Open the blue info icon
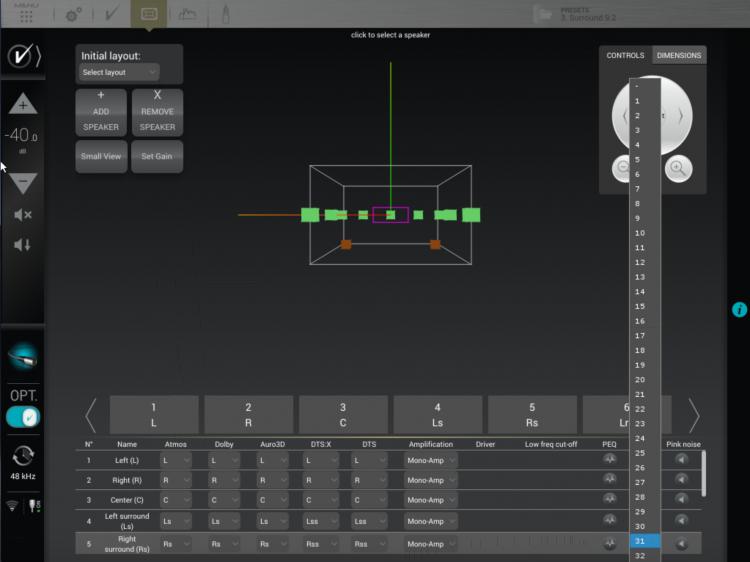The height and width of the screenshot is (562, 750). point(740,310)
